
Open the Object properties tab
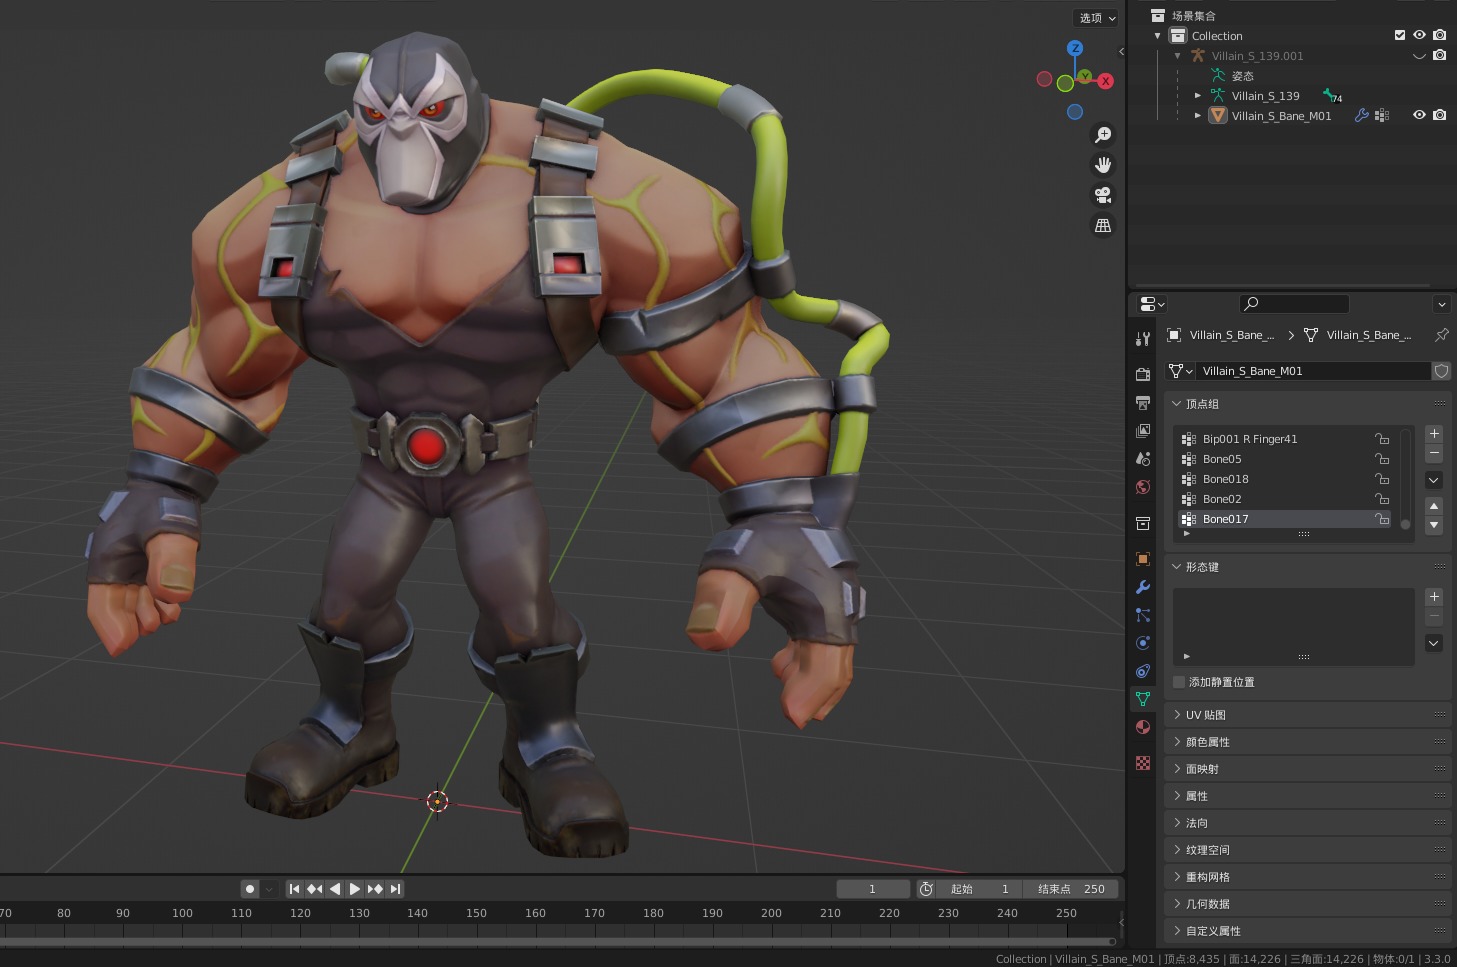click(1143, 559)
